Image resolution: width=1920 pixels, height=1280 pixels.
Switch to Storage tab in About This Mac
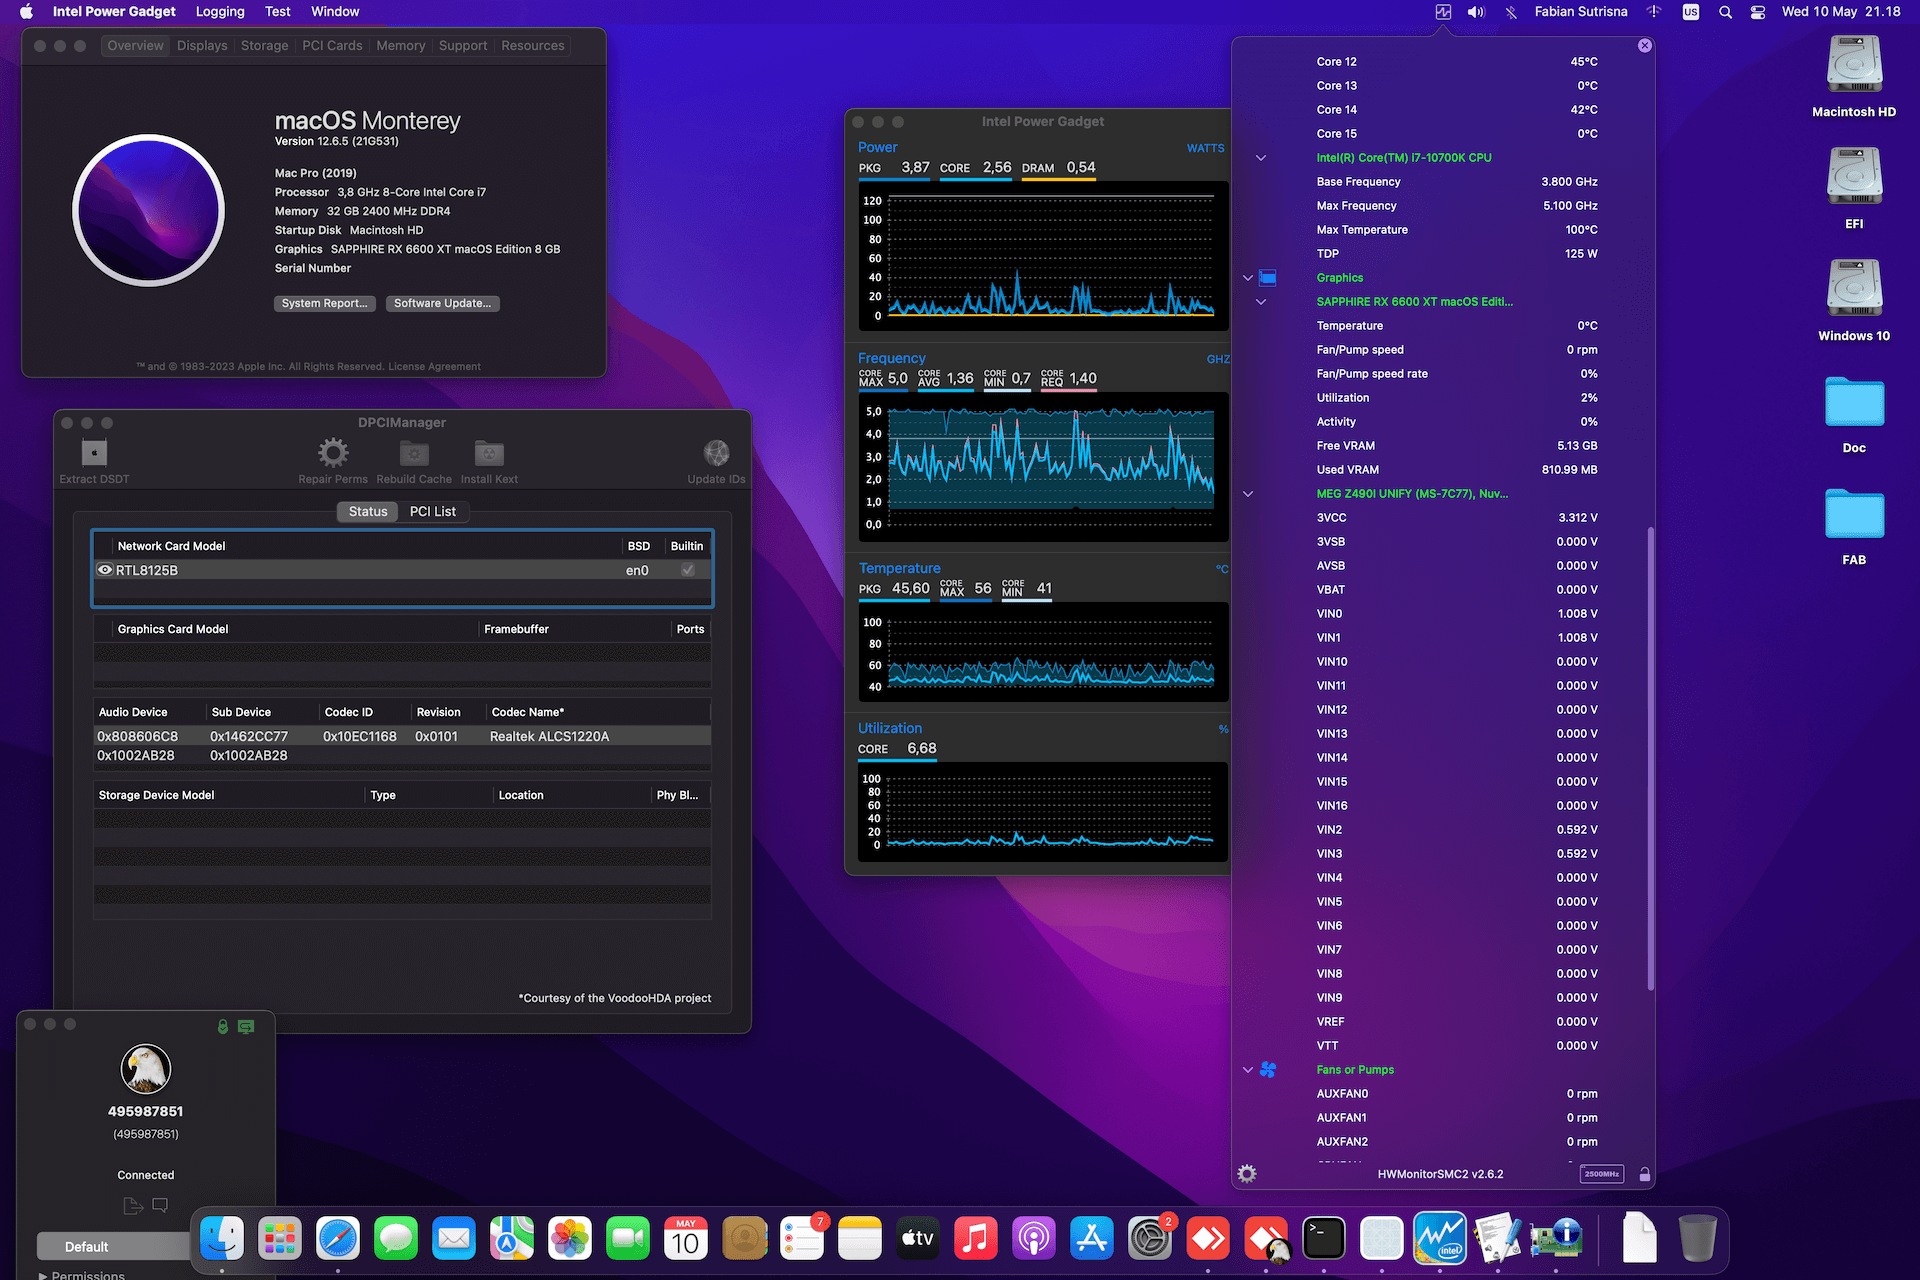click(264, 46)
